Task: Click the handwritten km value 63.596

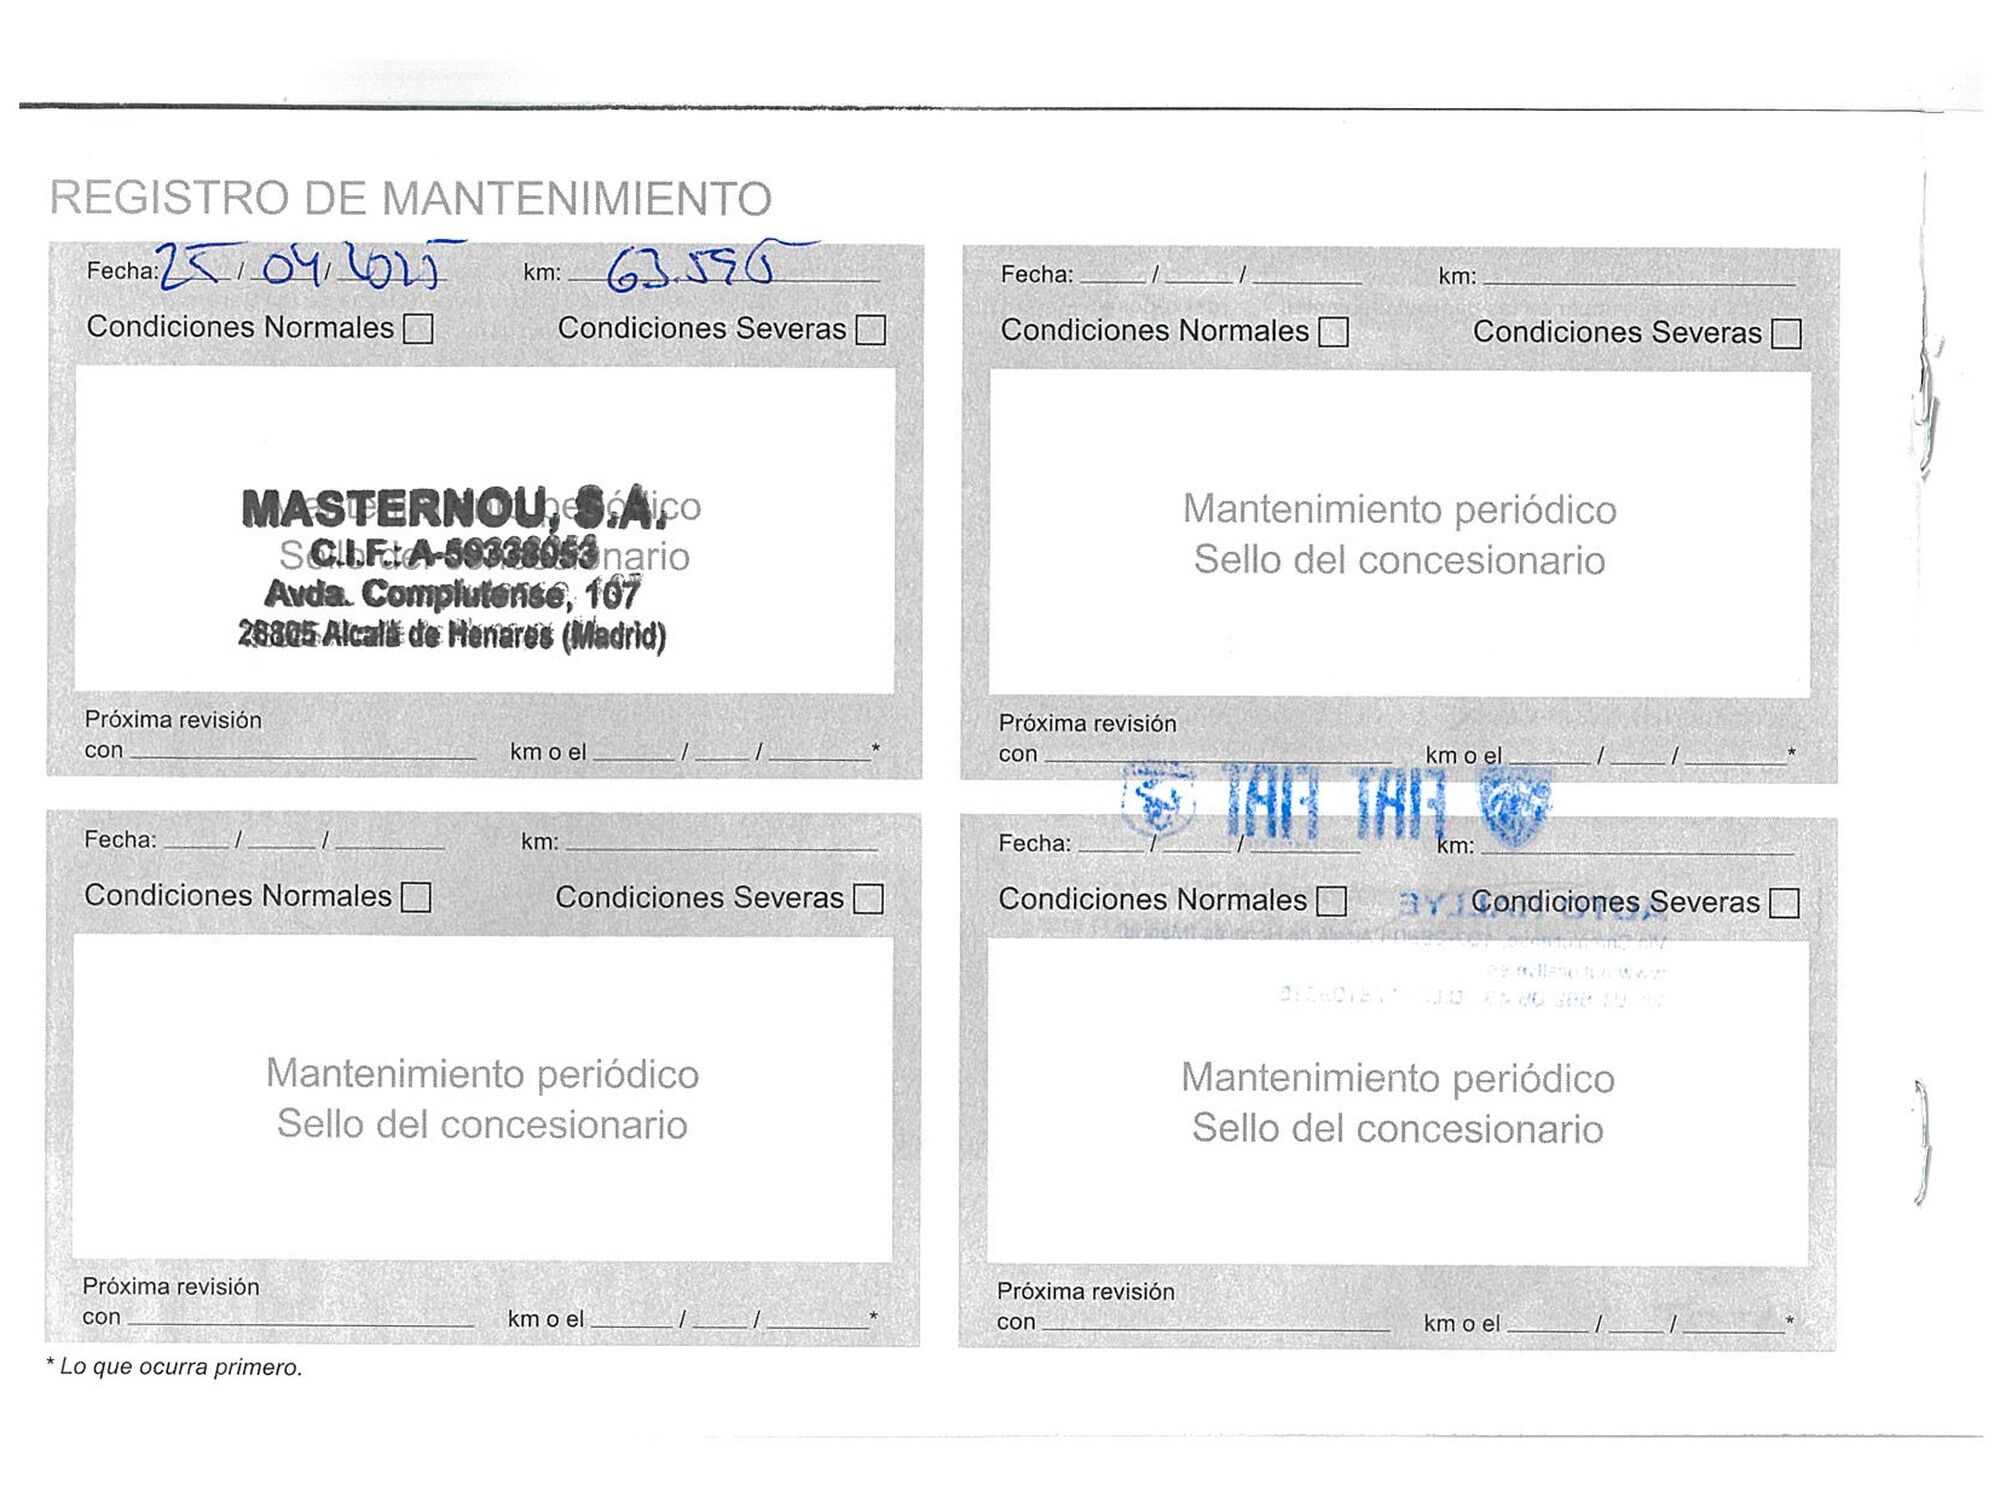Action: tap(692, 268)
